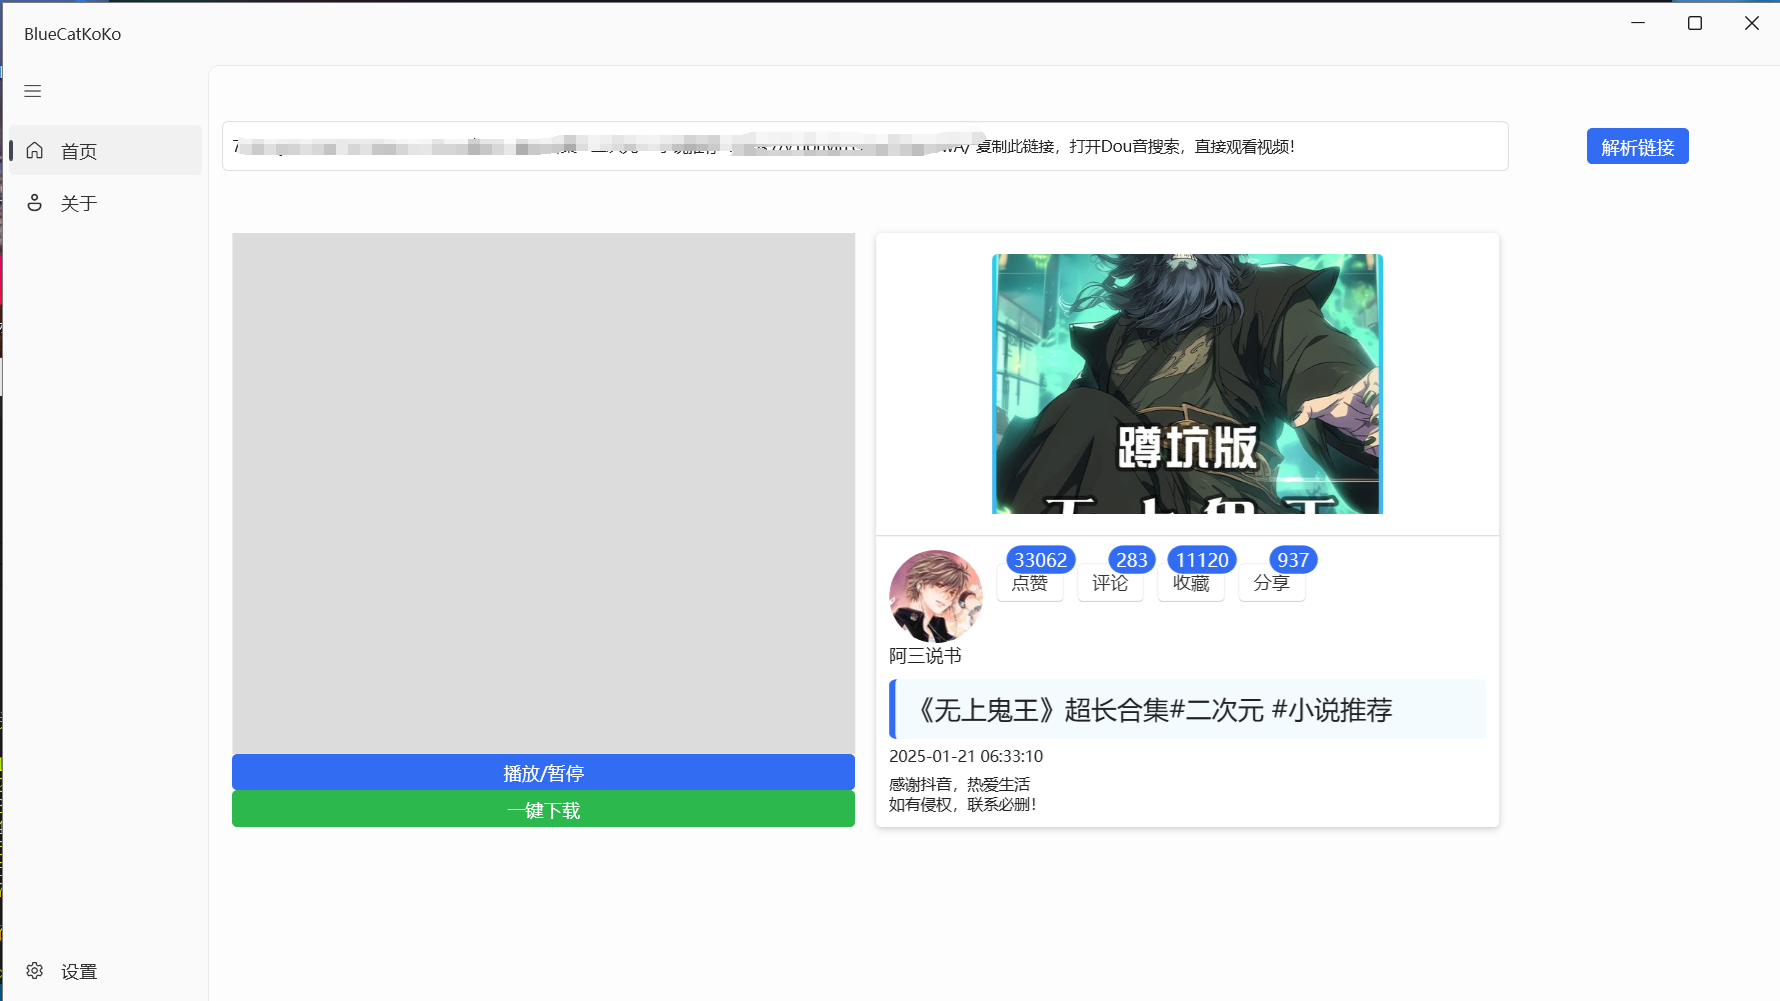Close the BlueCatKoKo window
Image resolution: width=1780 pixels, height=1001 pixels.
click(x=1752, y=23)
